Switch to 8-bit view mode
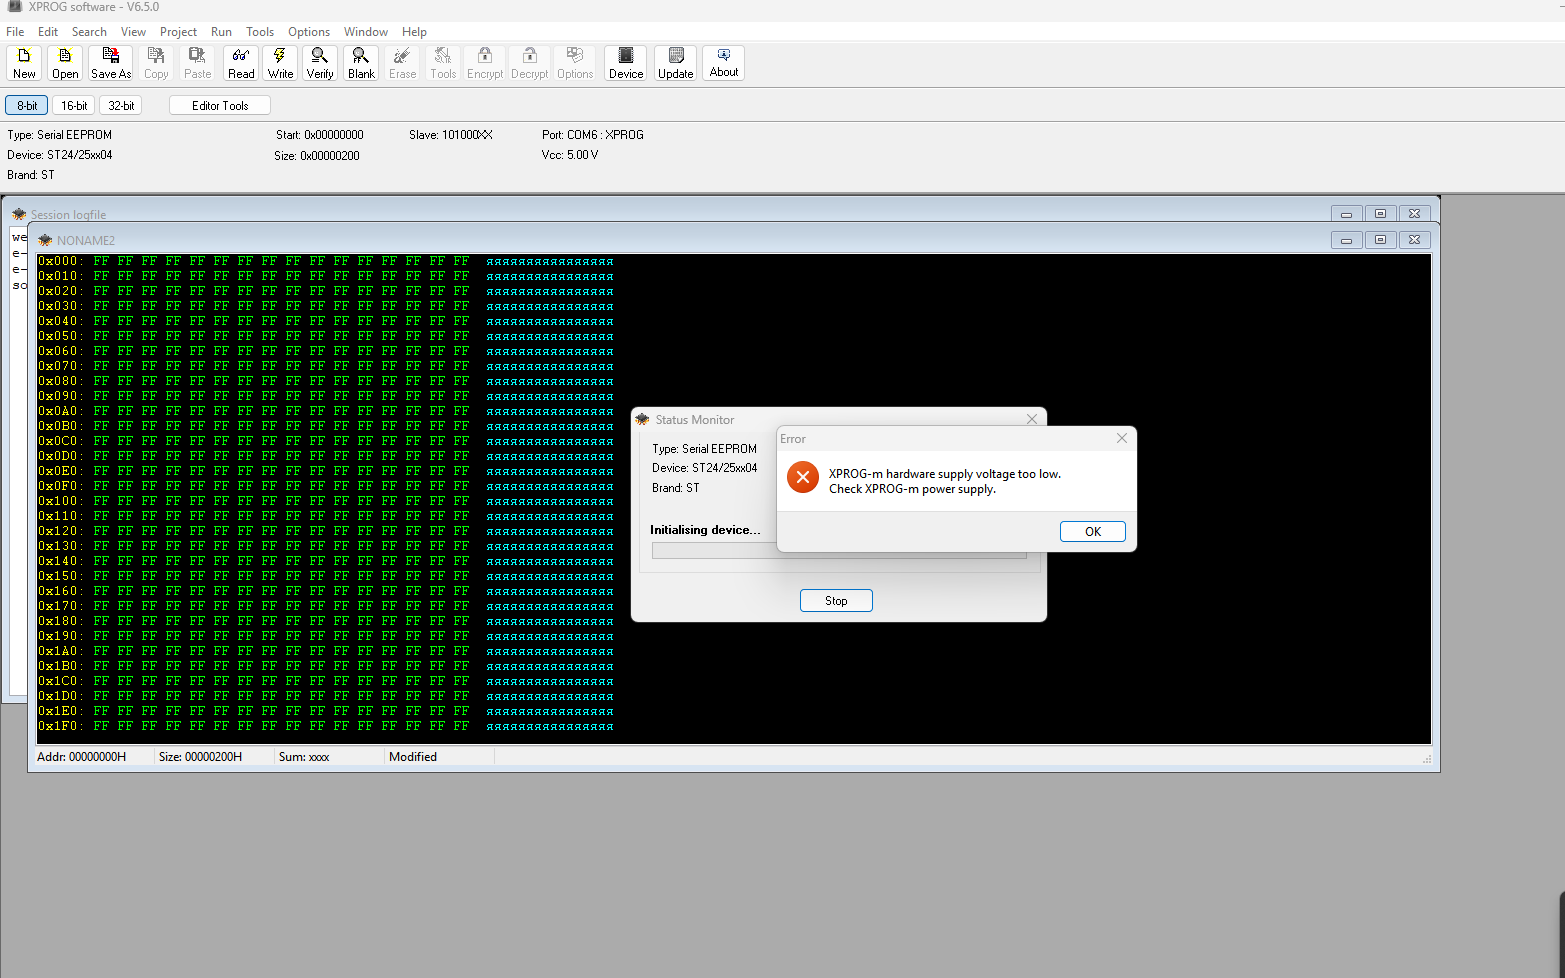 pyautogui.click(x=27, y=105)
